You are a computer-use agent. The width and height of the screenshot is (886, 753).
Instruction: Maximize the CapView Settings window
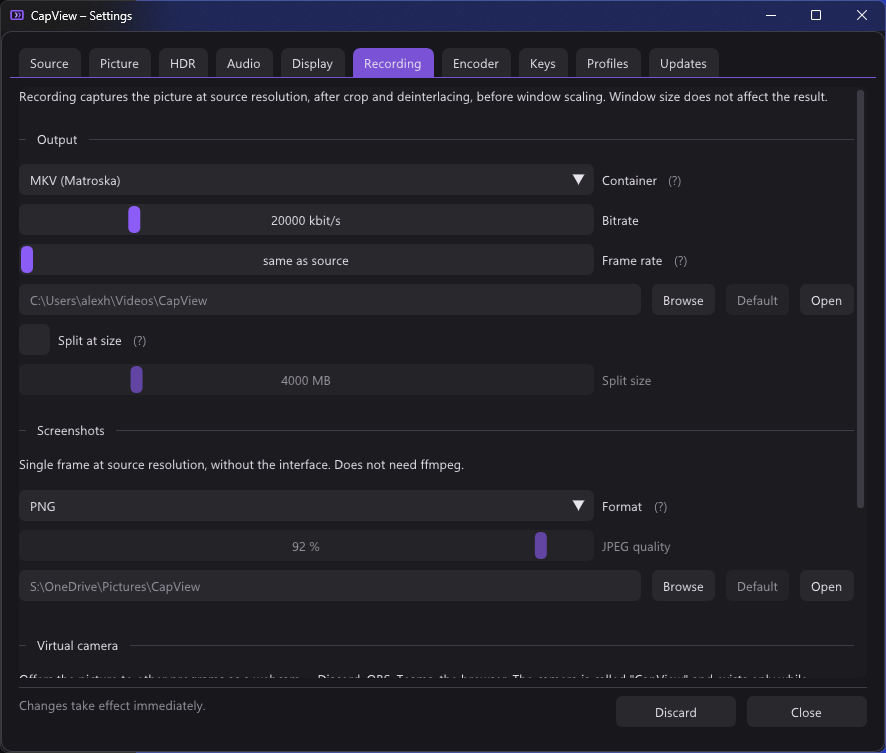[x=816, y=15]
